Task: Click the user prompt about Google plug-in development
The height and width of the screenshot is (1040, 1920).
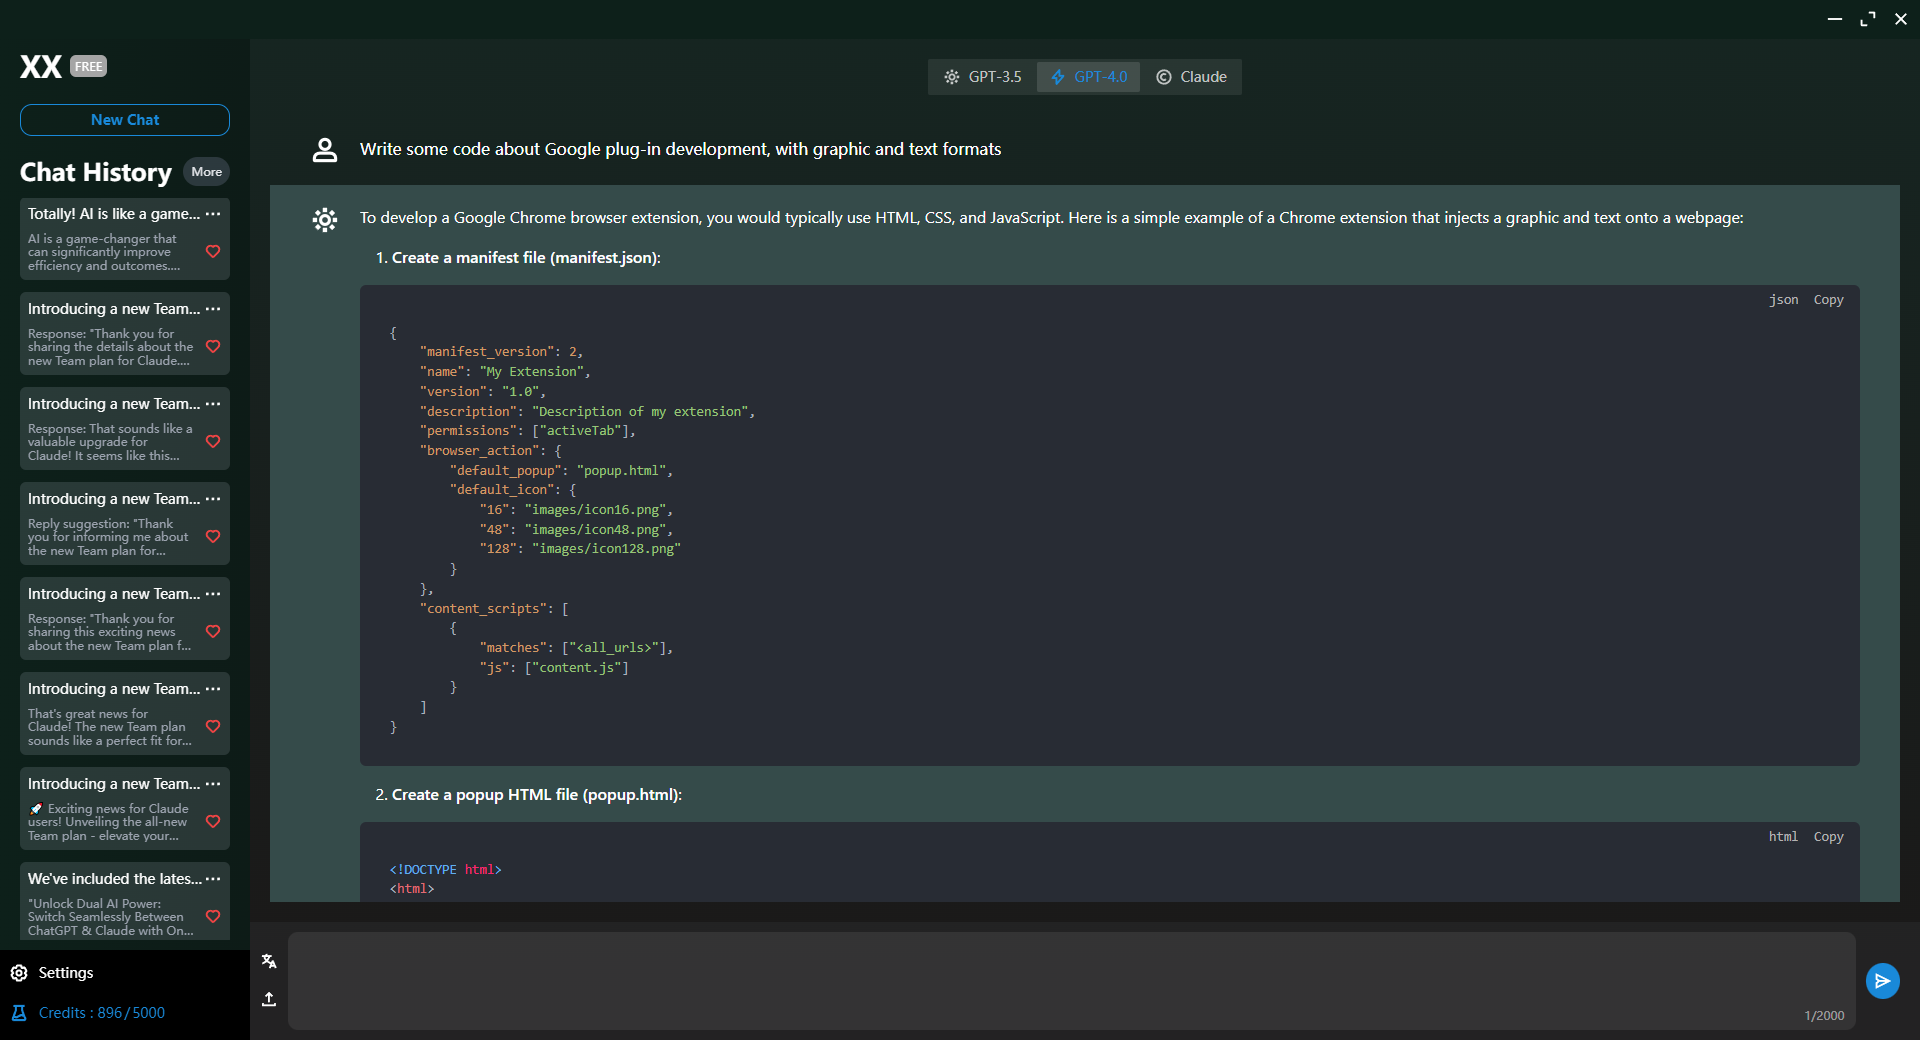Action: 680,149
